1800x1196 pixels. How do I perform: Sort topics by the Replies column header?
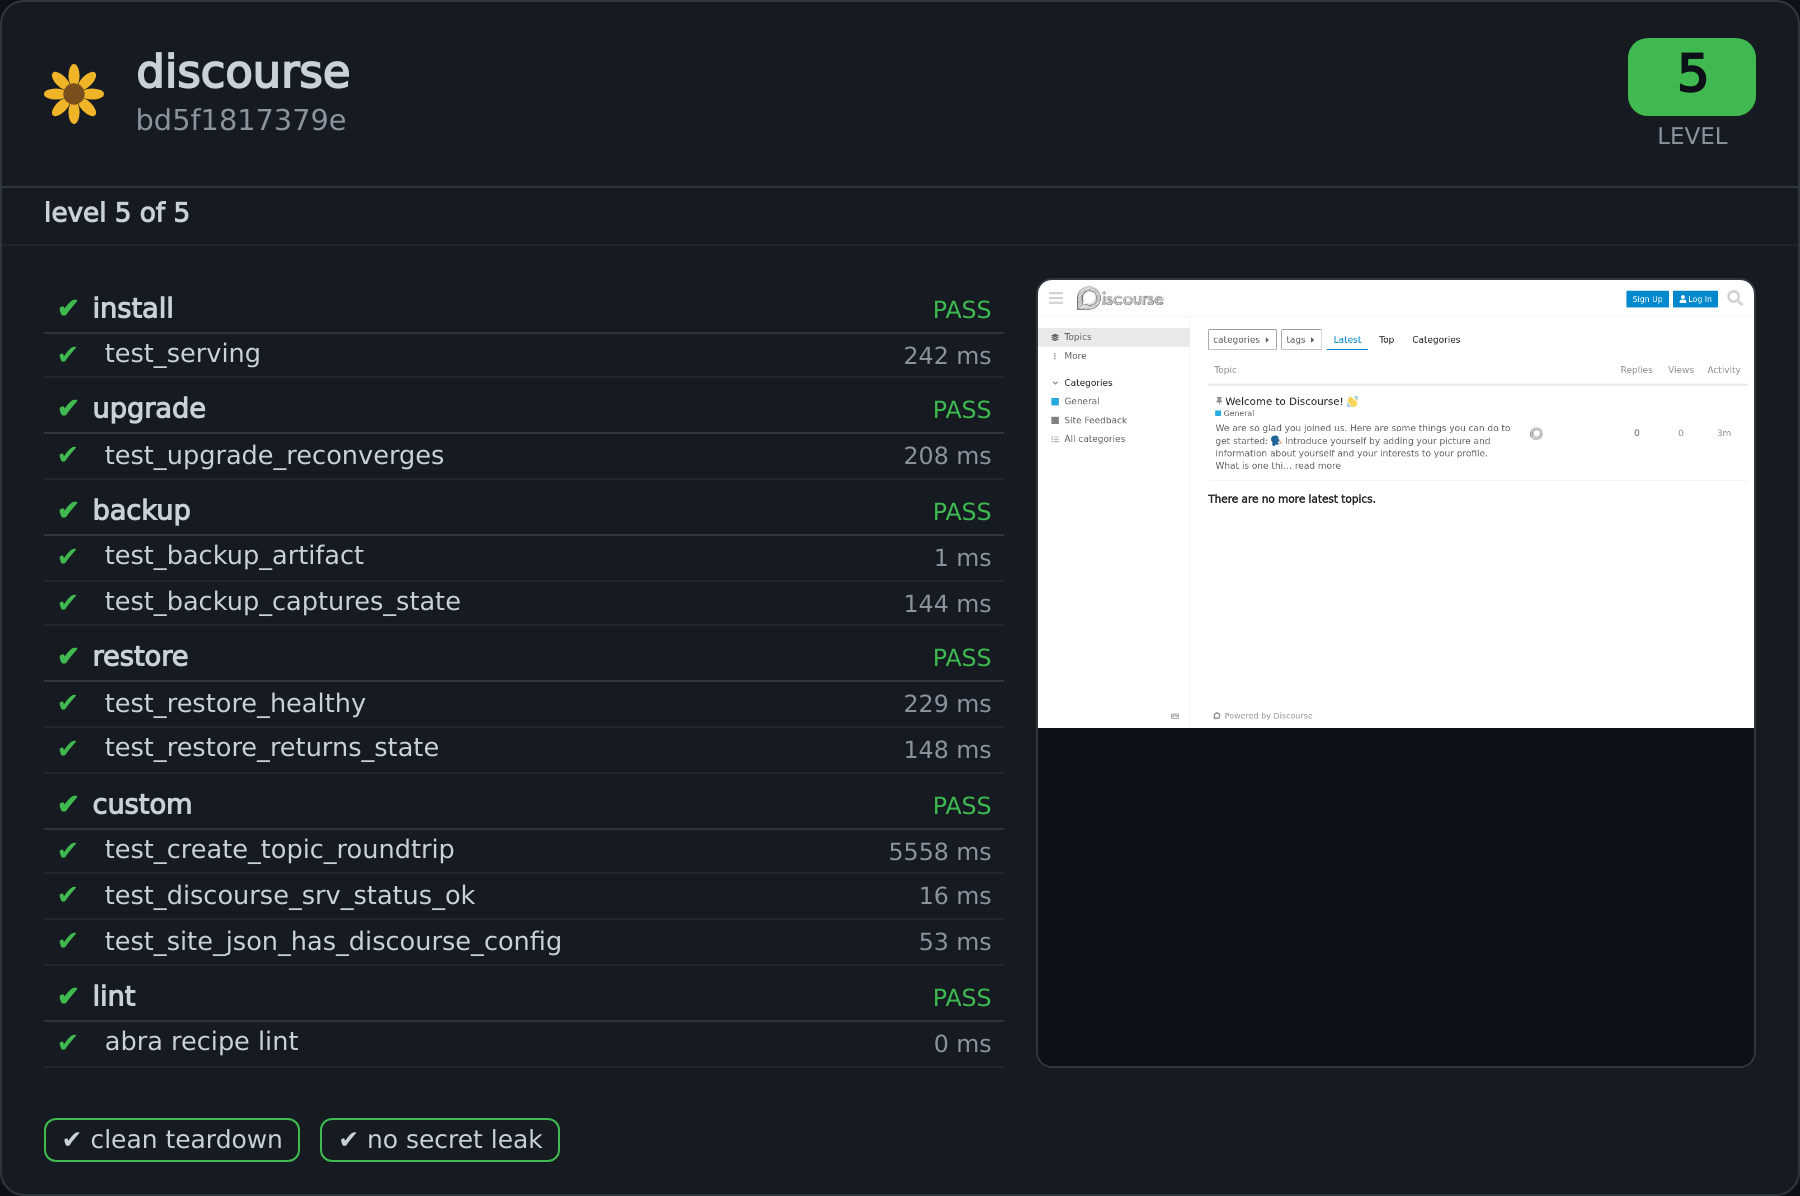coord(1636,370)
